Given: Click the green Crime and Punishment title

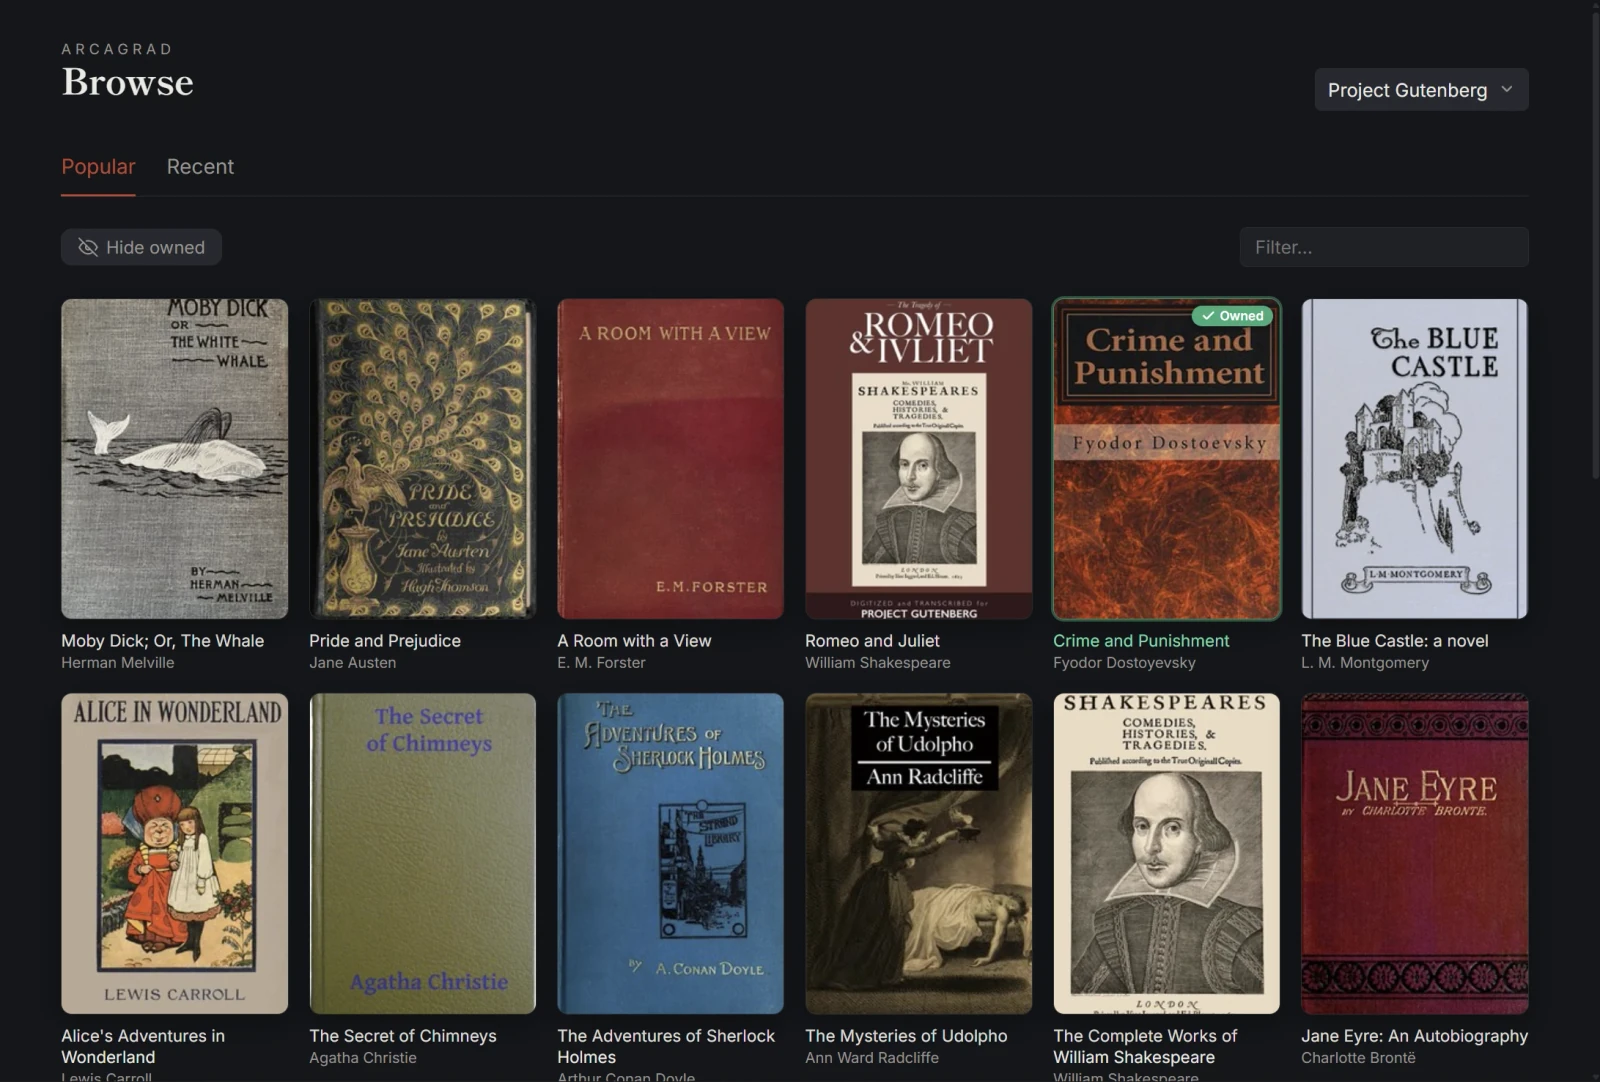Looking at the screenshot, I should click(x=1141, y=641).
